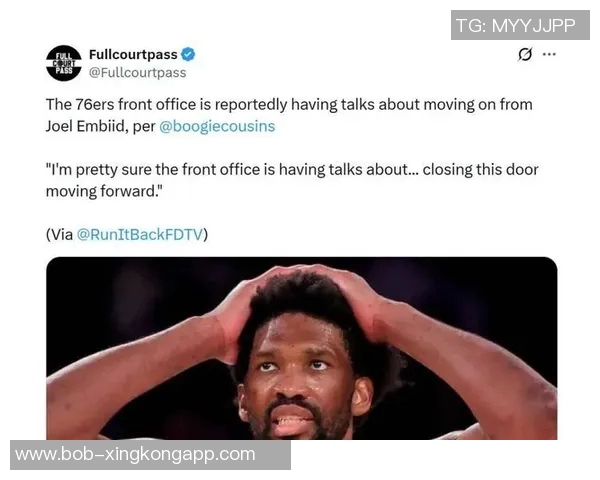600x480 pixels.
Task: Open the attached player photo
Action: pos(302,348)
